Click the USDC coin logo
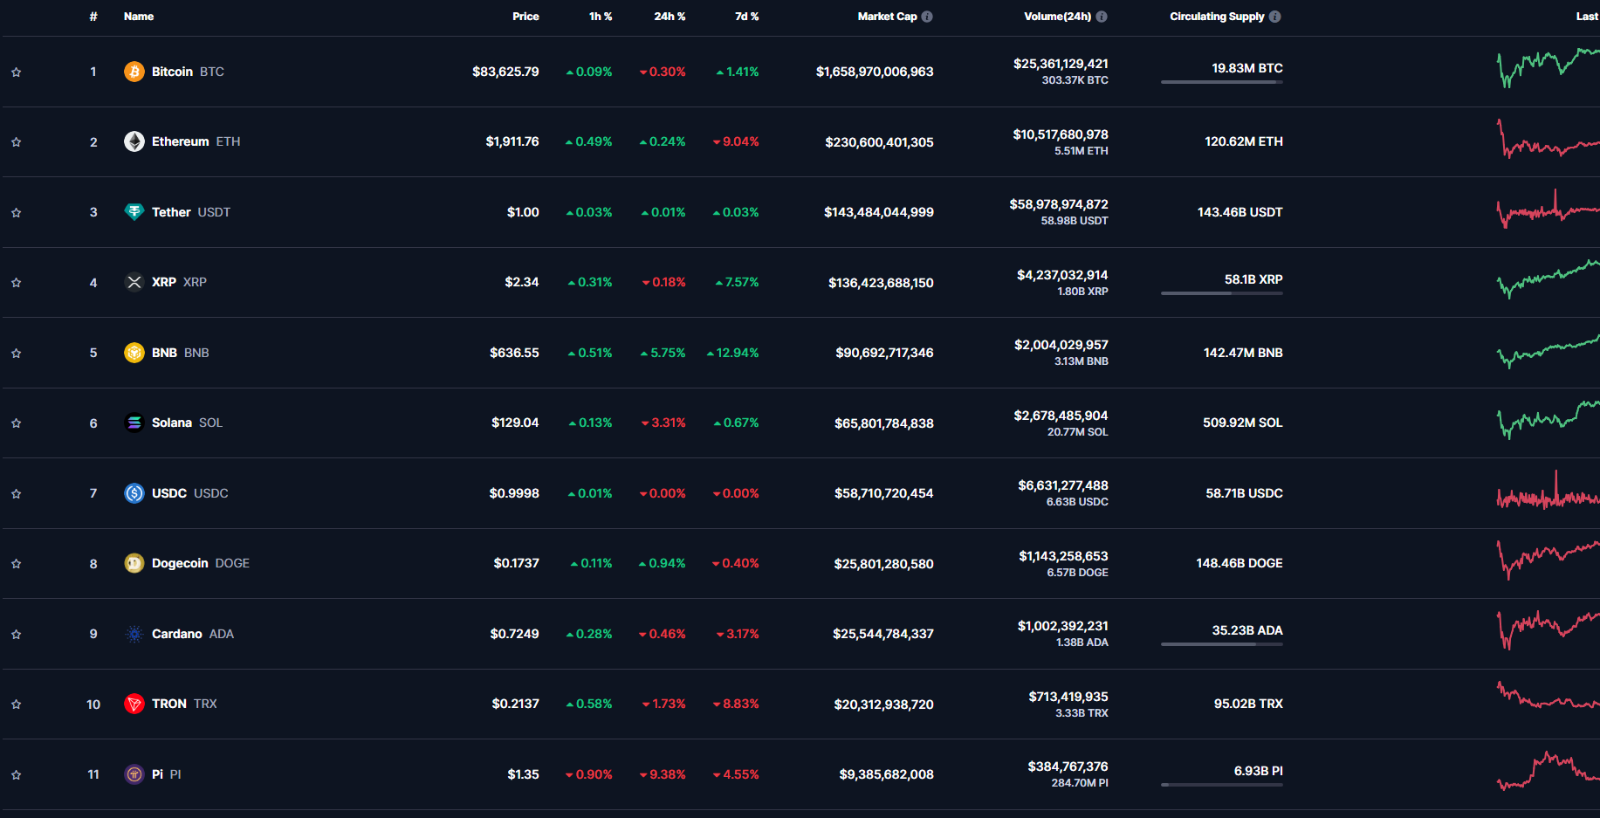 134,493
